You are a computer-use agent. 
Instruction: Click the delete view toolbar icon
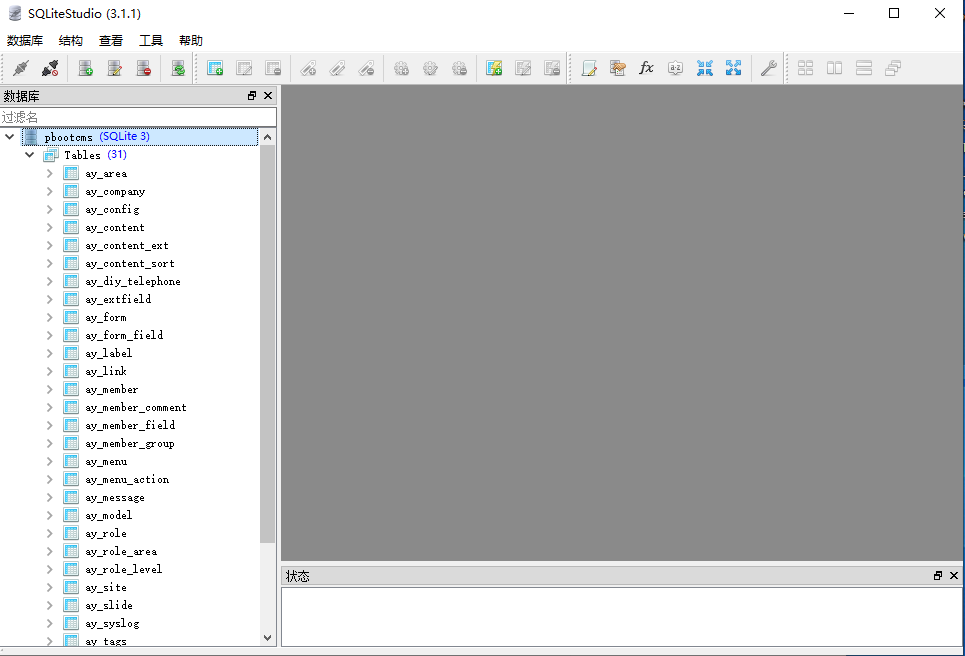tap(552, 68)
